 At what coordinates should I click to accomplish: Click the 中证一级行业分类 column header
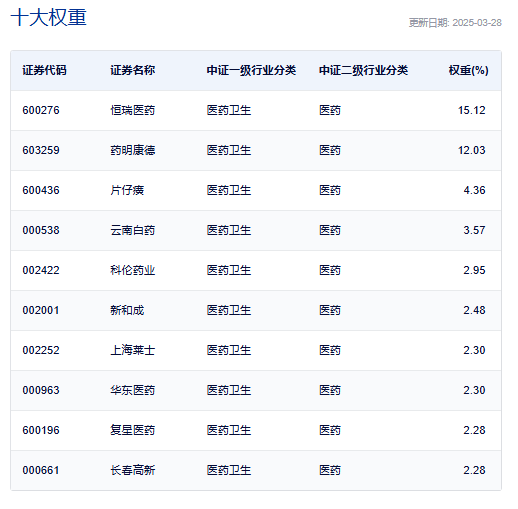(x=251, y=70)
